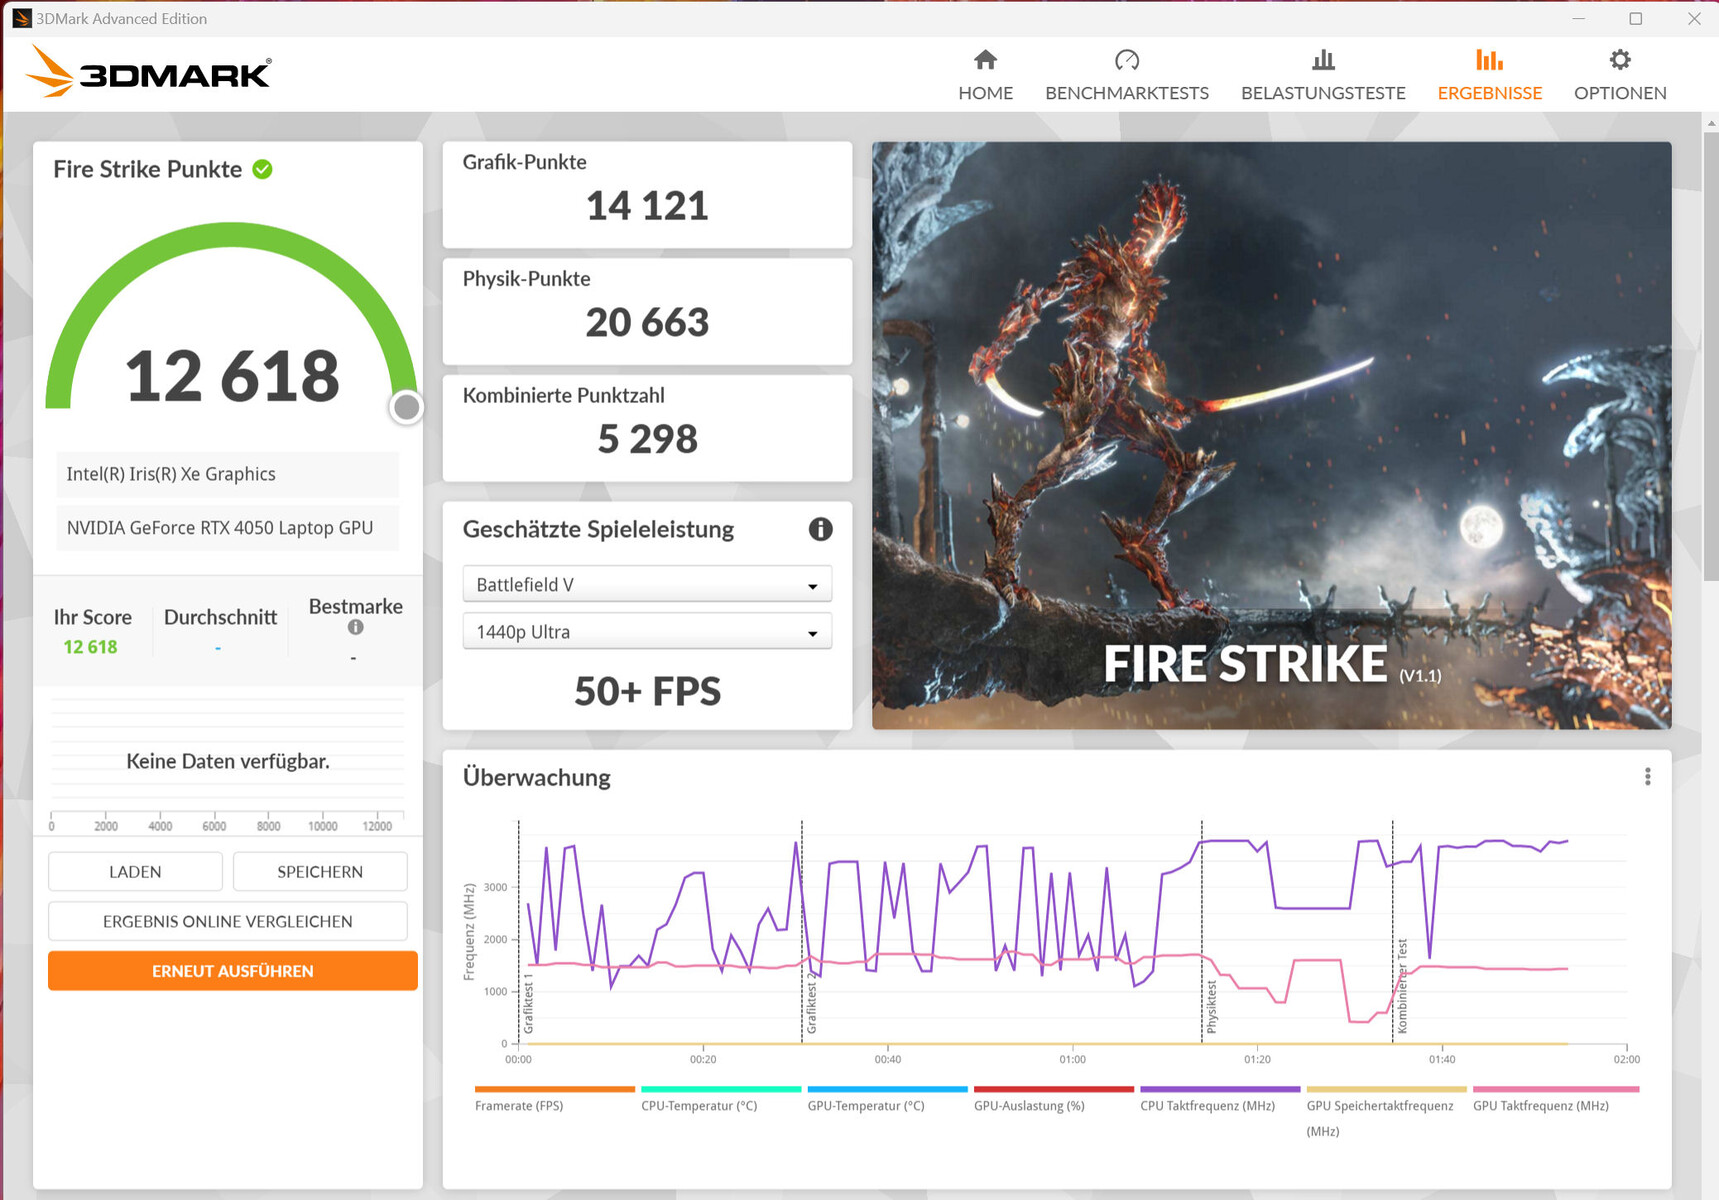Toggle the CPU-Temperatur legend entry
This screenshot has width=1719, height=1200.
[699, 1106]
